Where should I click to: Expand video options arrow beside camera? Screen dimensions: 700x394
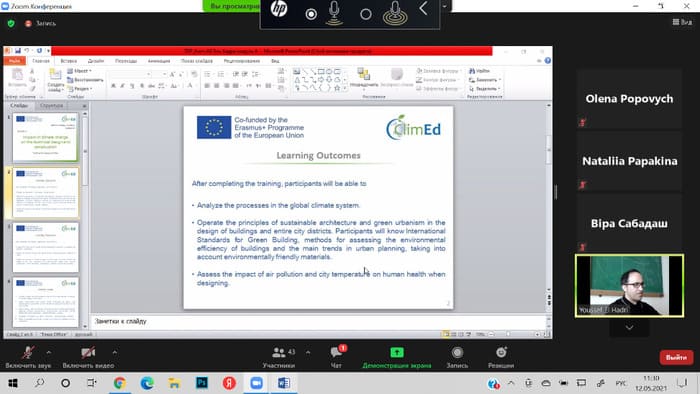click(x=115, y=353)
